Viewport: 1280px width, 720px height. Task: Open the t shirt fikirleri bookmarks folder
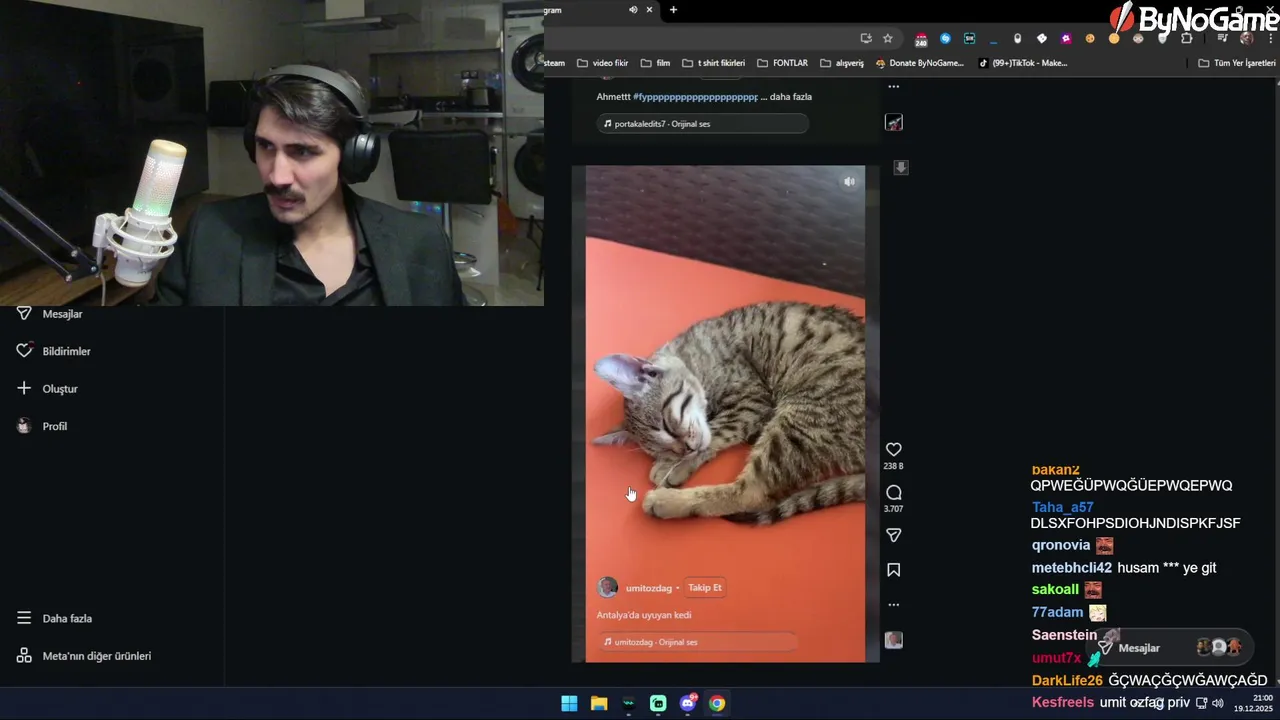pos(713,63)
